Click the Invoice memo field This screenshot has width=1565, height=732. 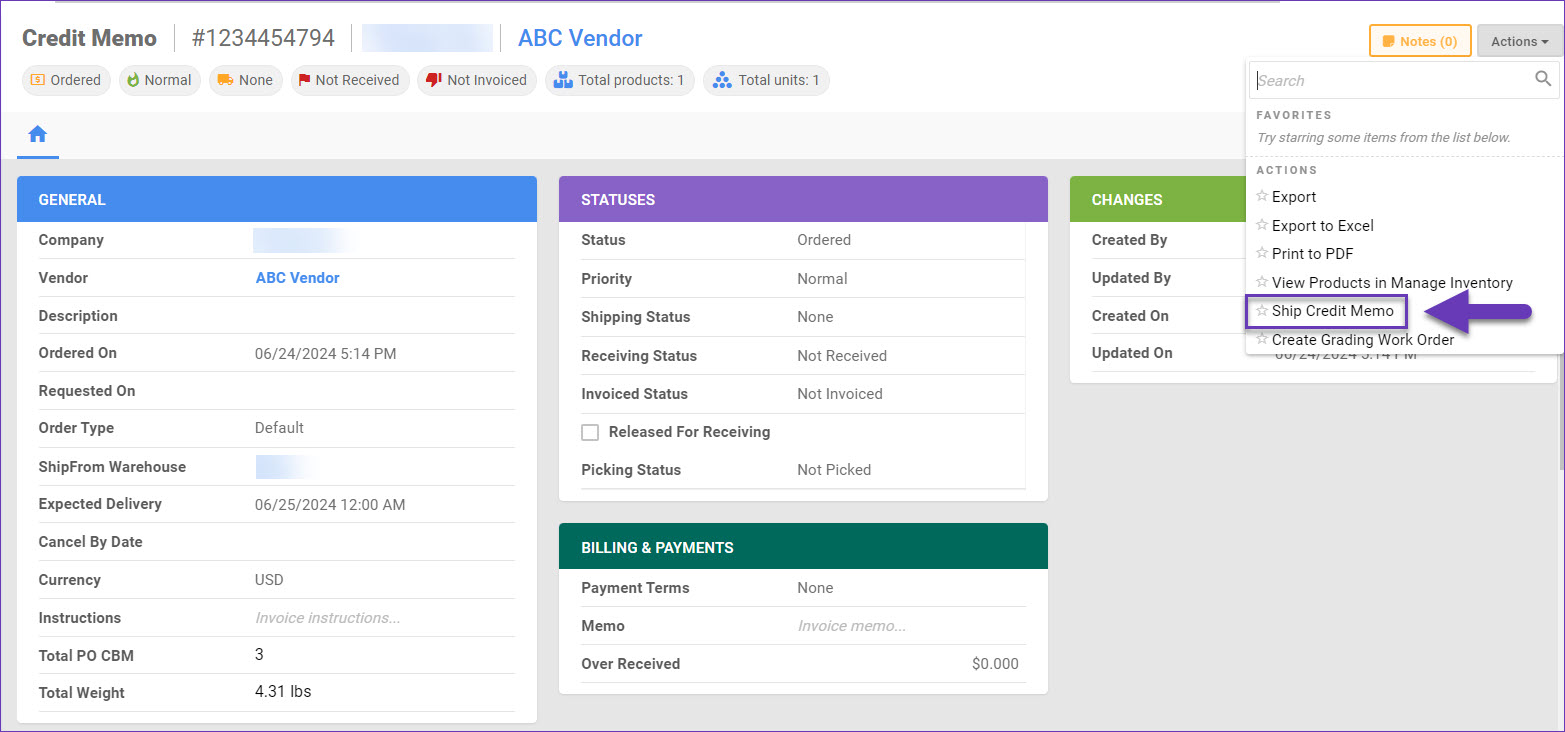[851, 626]
